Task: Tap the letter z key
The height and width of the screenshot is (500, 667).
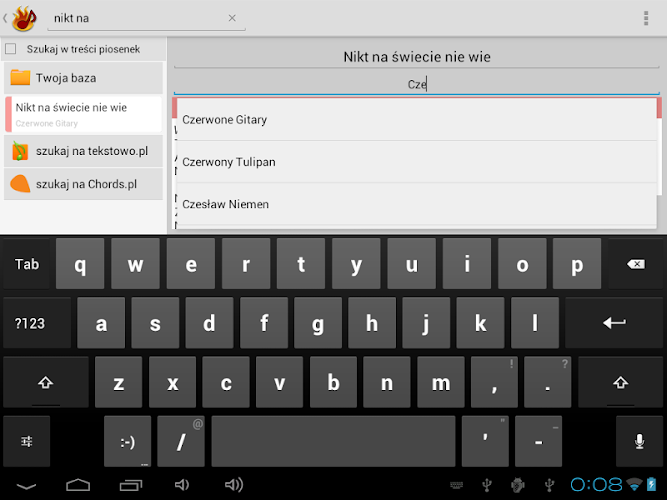Action: click(x=119, y=383)
